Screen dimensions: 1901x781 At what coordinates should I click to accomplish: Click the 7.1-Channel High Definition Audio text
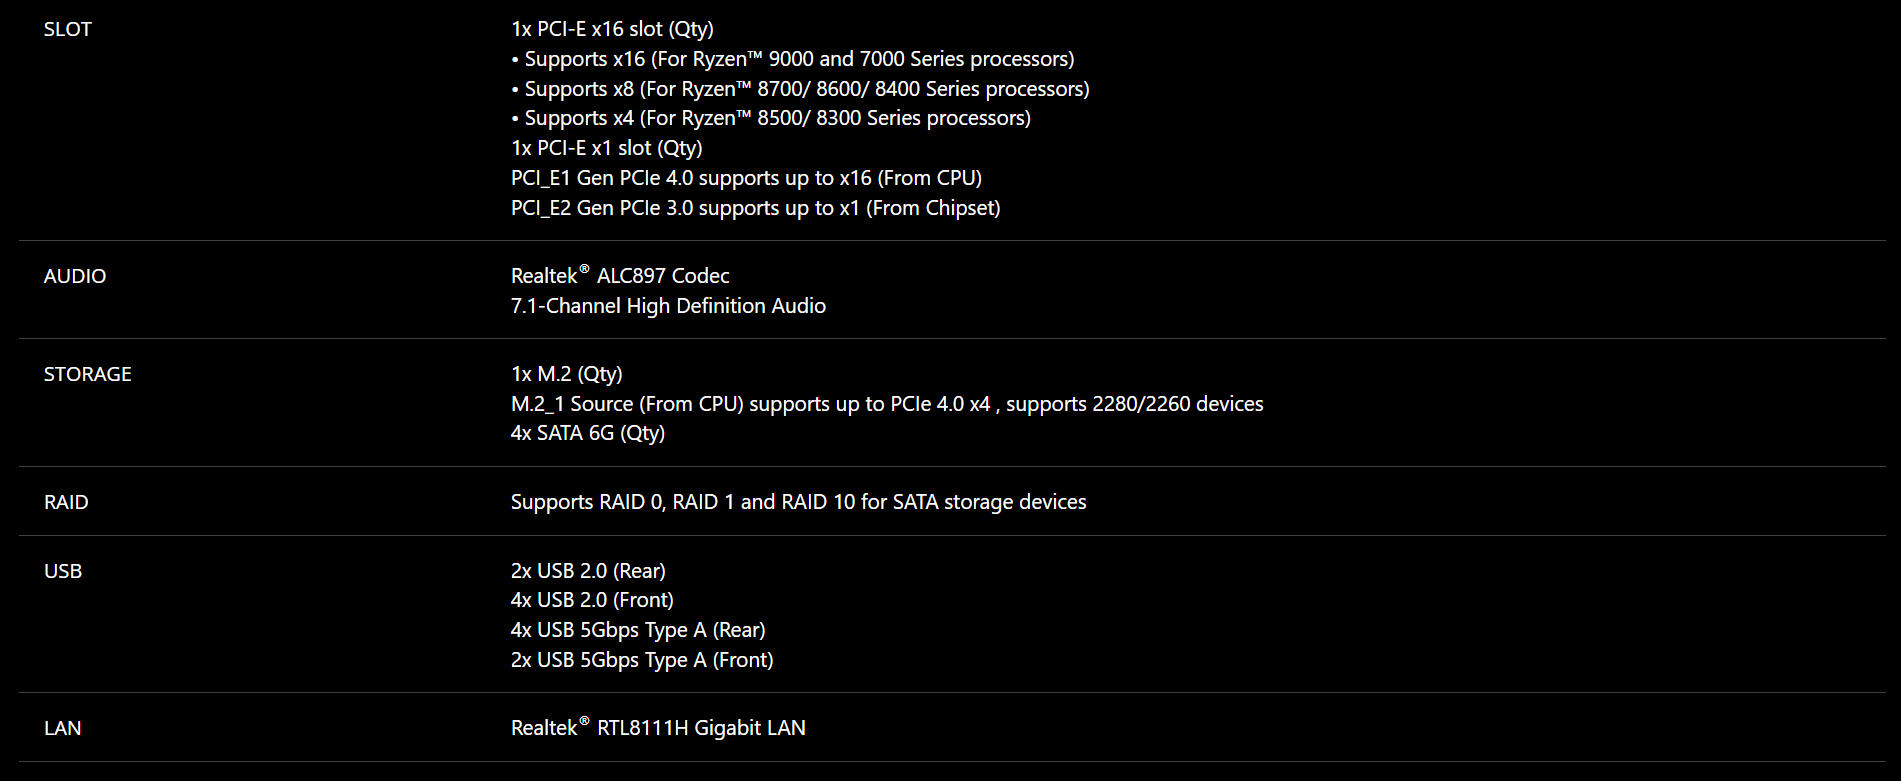pyautogui.click(x=668, y=306)
